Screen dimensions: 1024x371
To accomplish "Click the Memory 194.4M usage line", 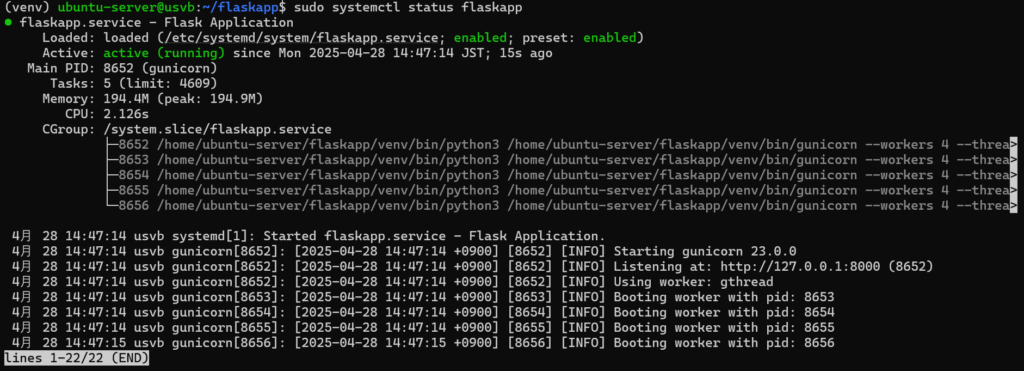I will [152, 99].
